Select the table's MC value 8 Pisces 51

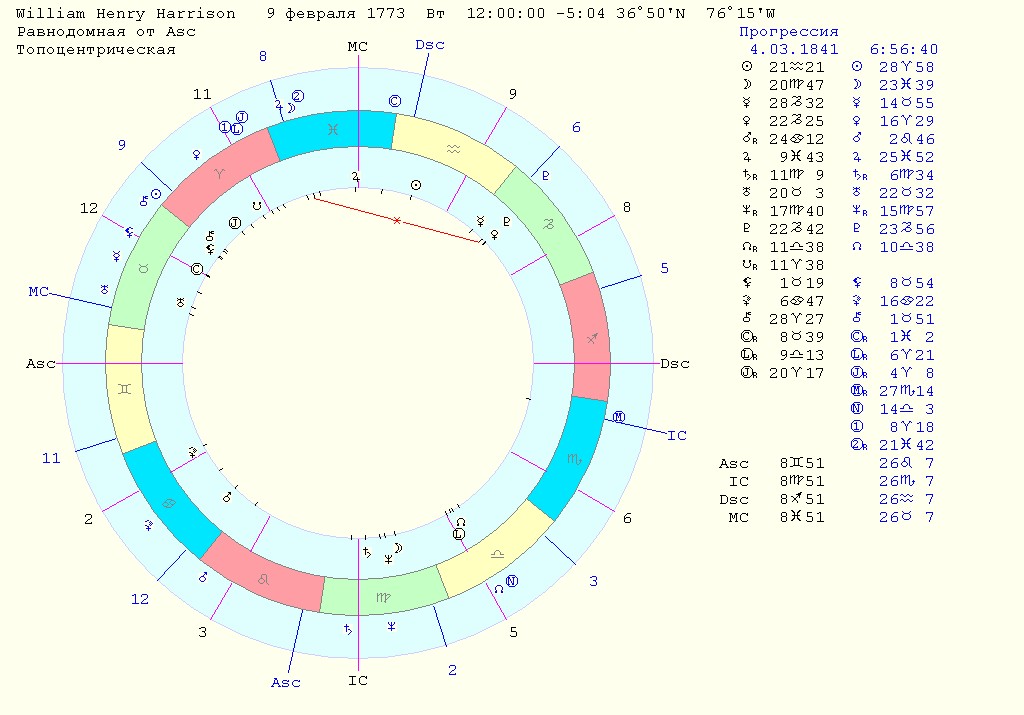tap(801, 517)
